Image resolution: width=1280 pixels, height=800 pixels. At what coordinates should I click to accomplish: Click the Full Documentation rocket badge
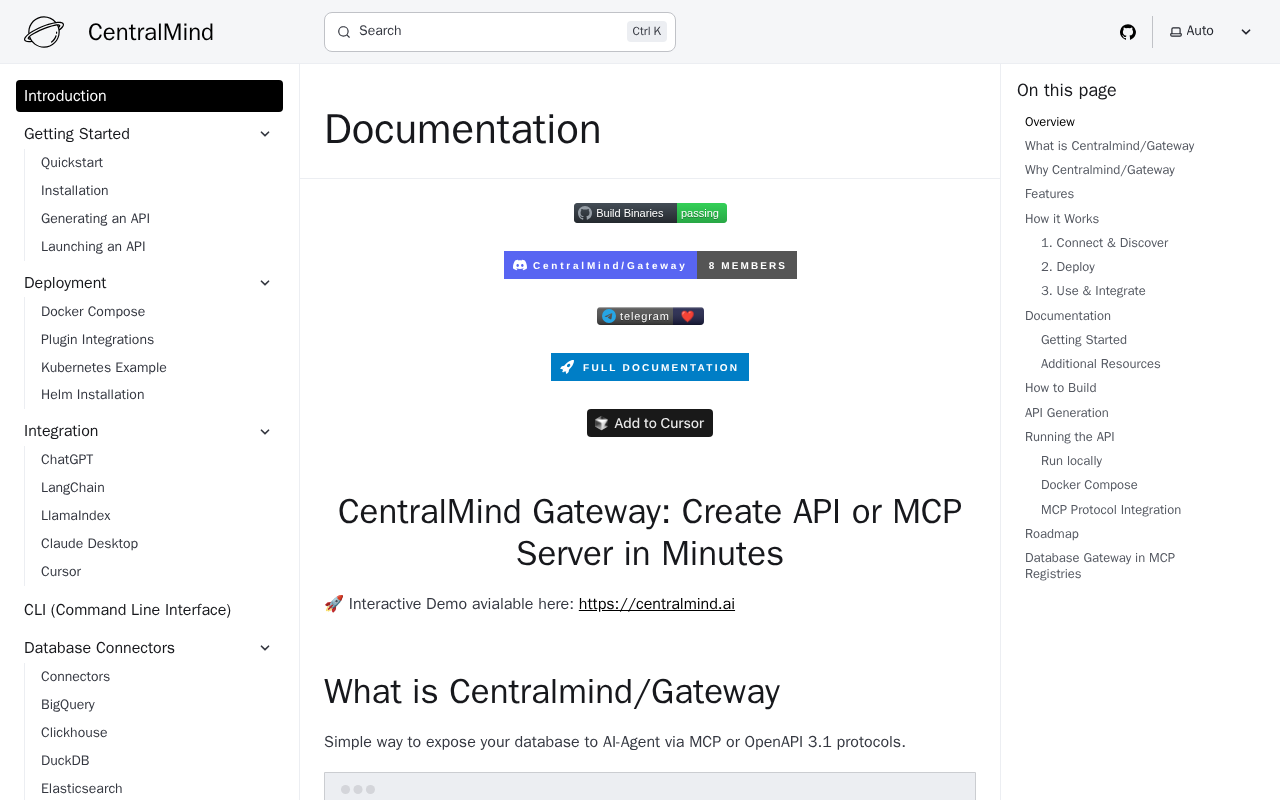click(650, 367)
